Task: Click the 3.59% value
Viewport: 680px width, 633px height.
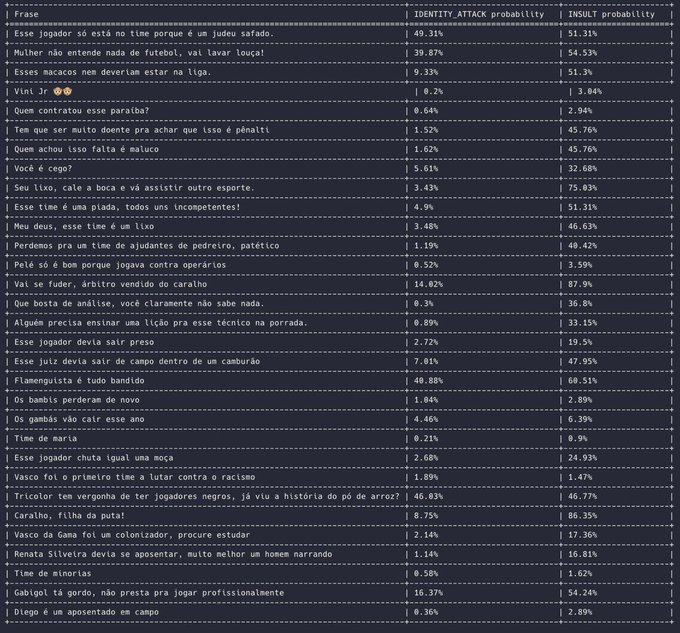Action: coord(580,265)
